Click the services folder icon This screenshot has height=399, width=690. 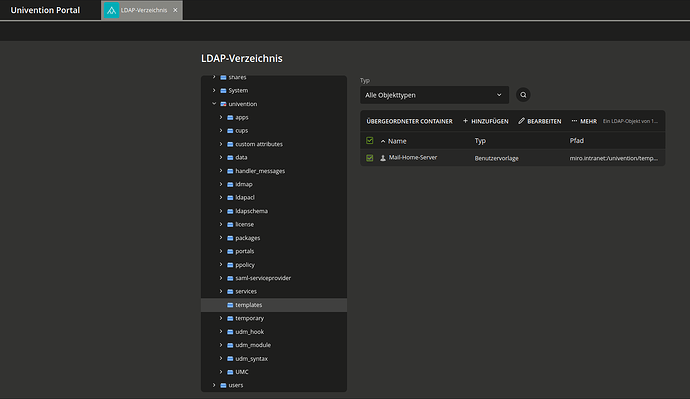coord(230,292)
